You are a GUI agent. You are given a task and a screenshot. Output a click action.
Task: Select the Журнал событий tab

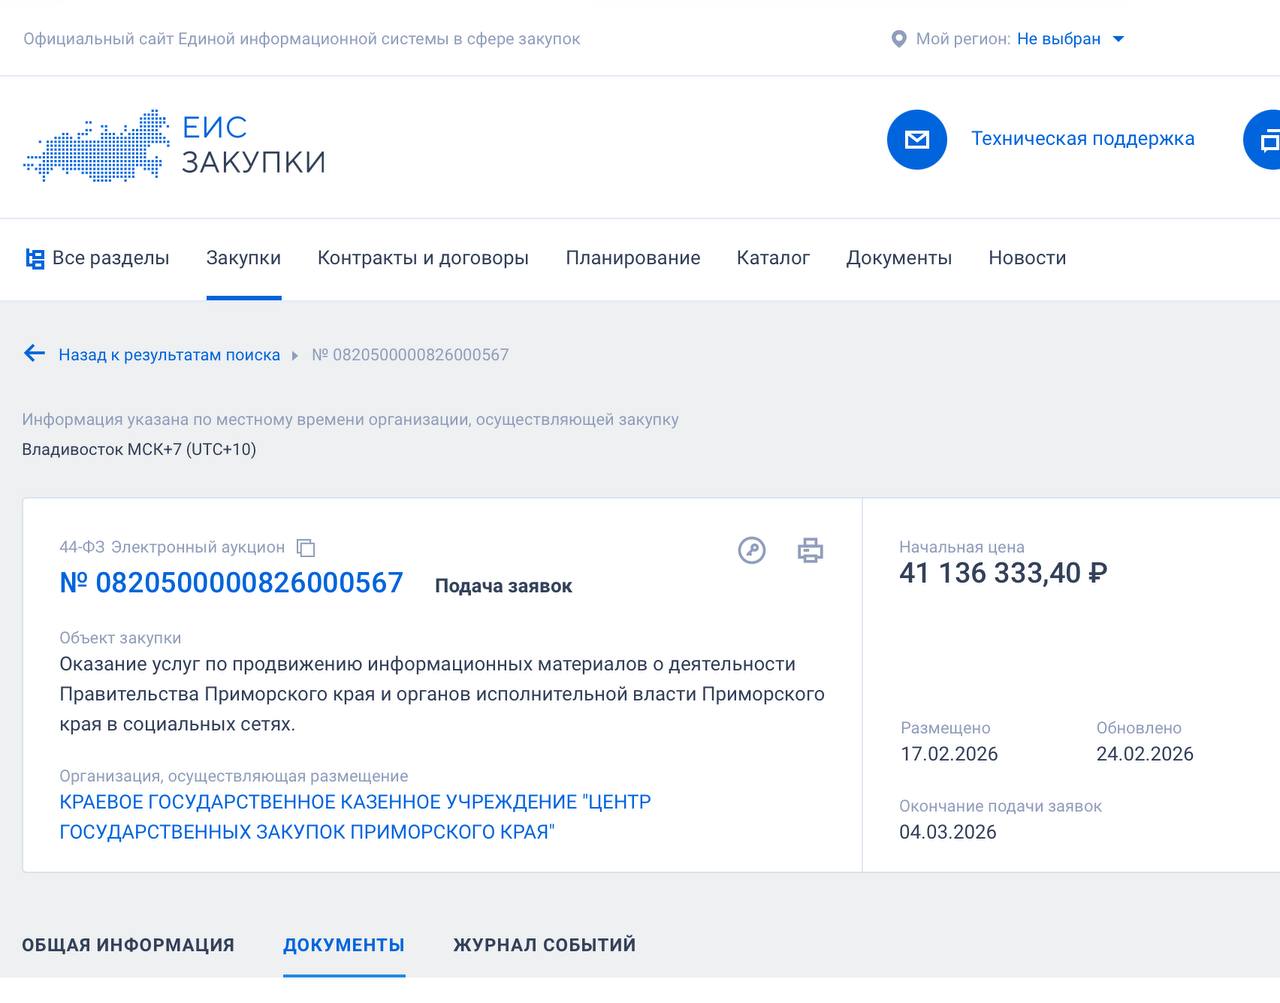tap(544, 945)
